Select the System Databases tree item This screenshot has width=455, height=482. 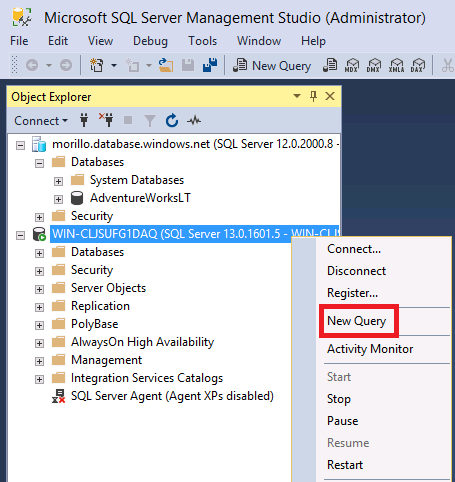pyautogui.click(x=137, y=180)
